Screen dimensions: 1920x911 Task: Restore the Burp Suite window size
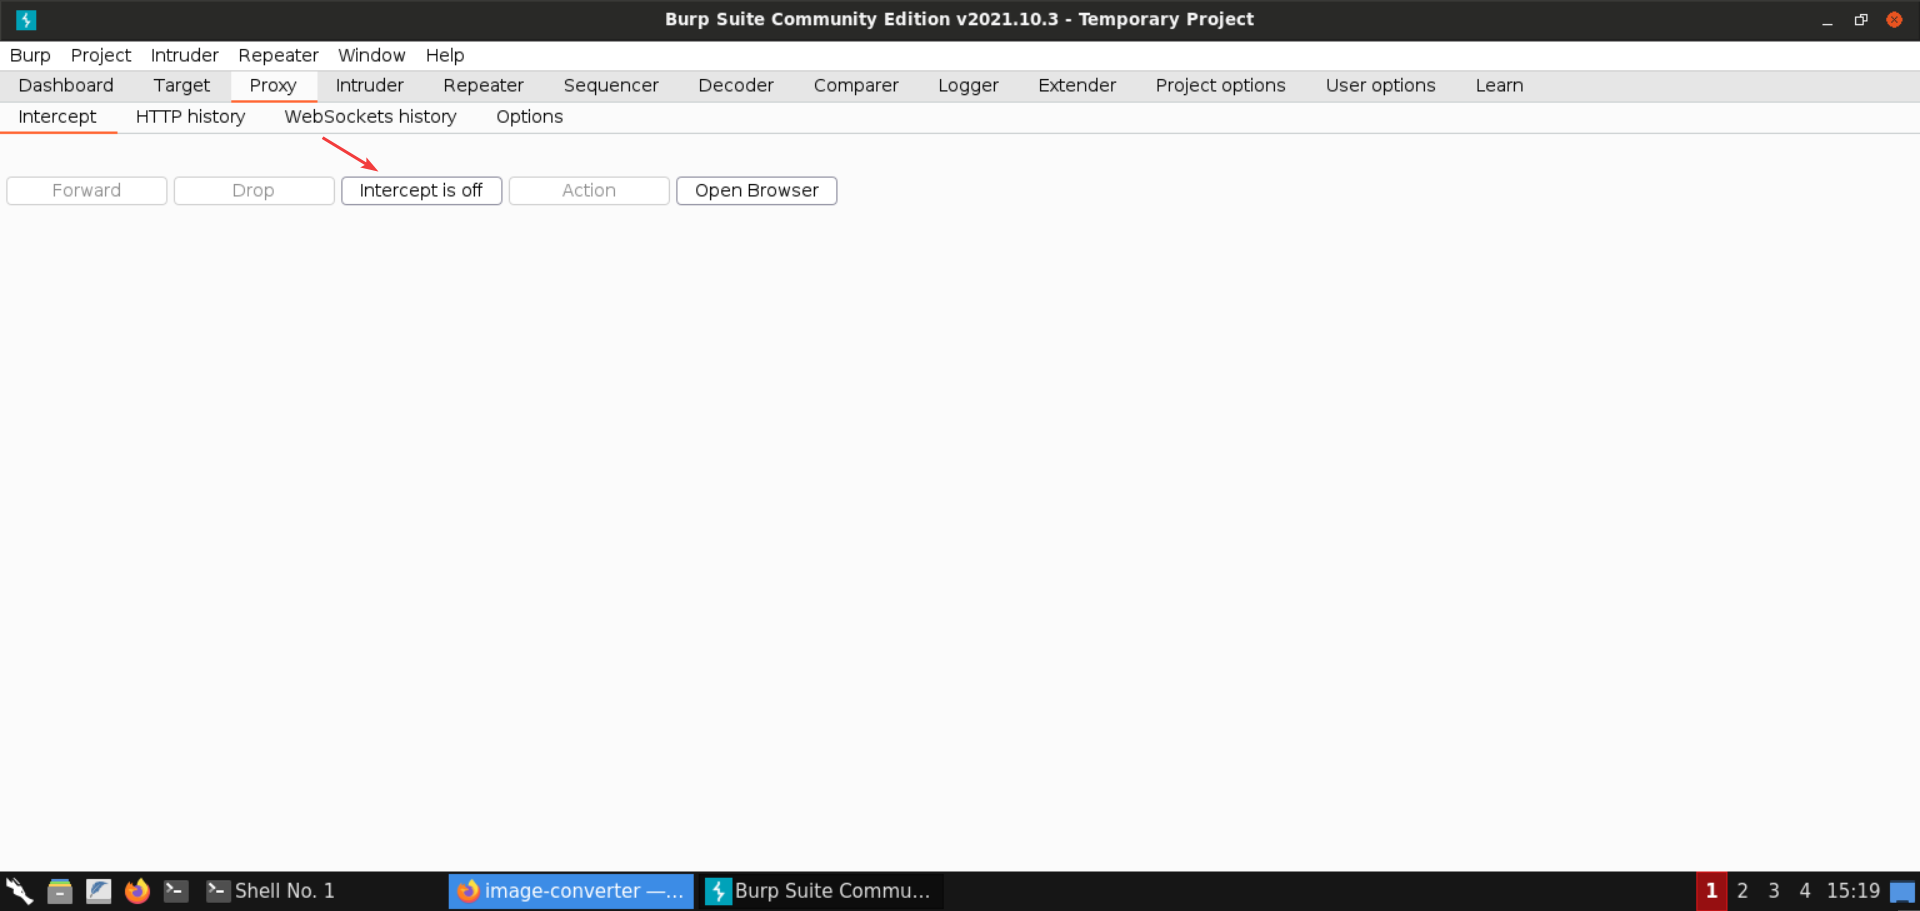pyautogui.click(x=1861, y=20)
